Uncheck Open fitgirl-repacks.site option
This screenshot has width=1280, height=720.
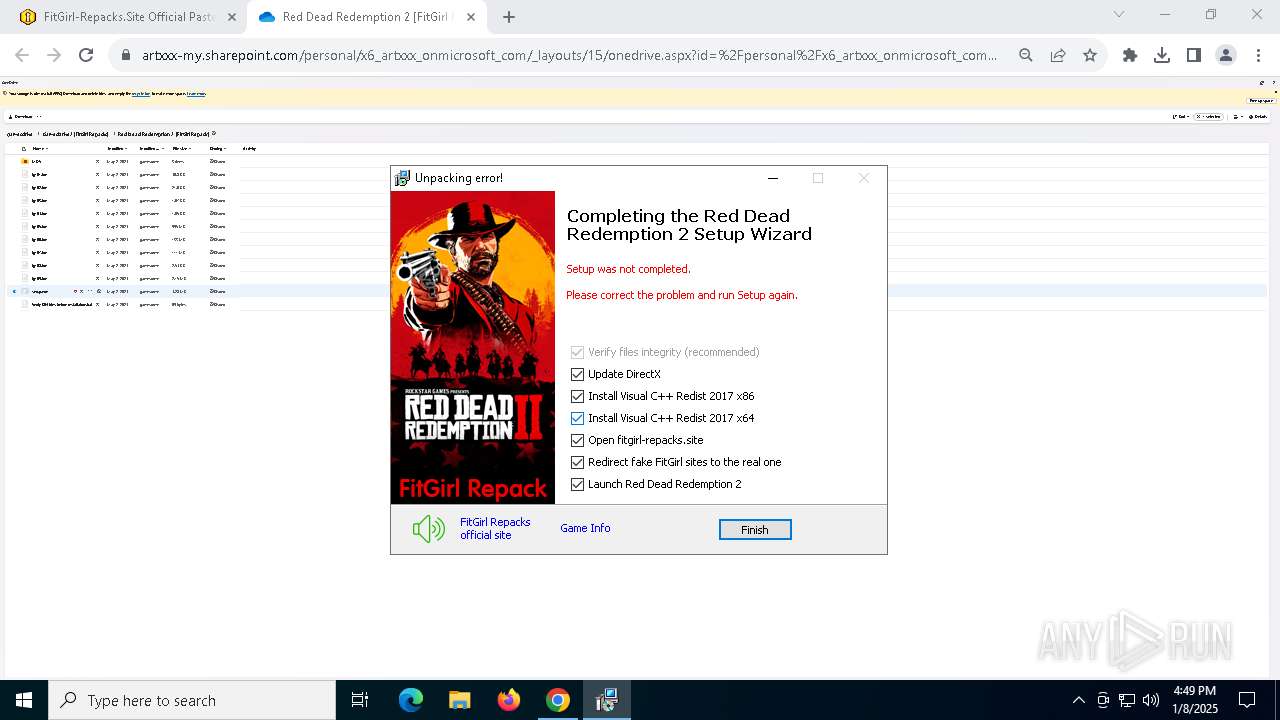coord(577,440)
